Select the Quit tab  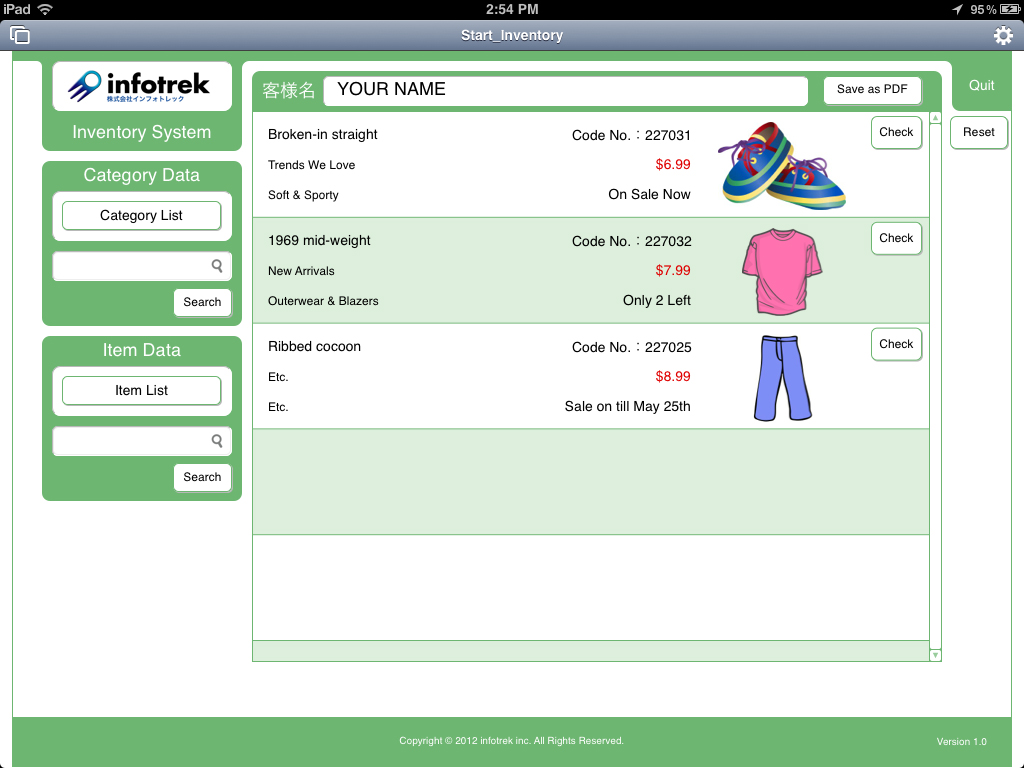tap(981, 86)
